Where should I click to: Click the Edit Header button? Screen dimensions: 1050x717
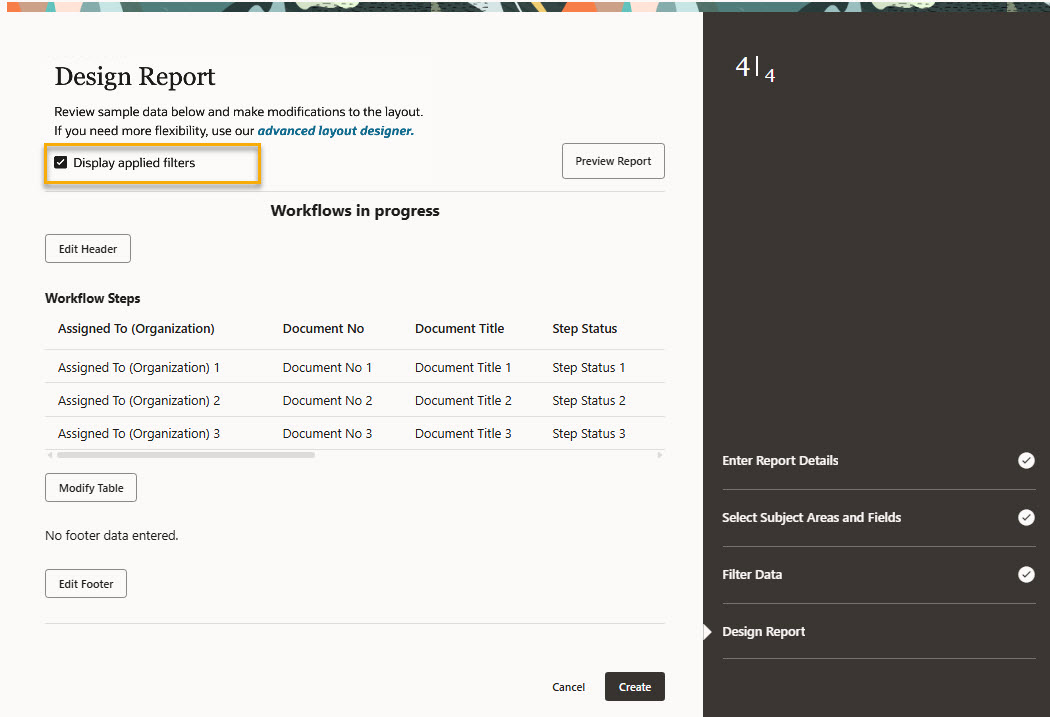(x=88, y=249)
